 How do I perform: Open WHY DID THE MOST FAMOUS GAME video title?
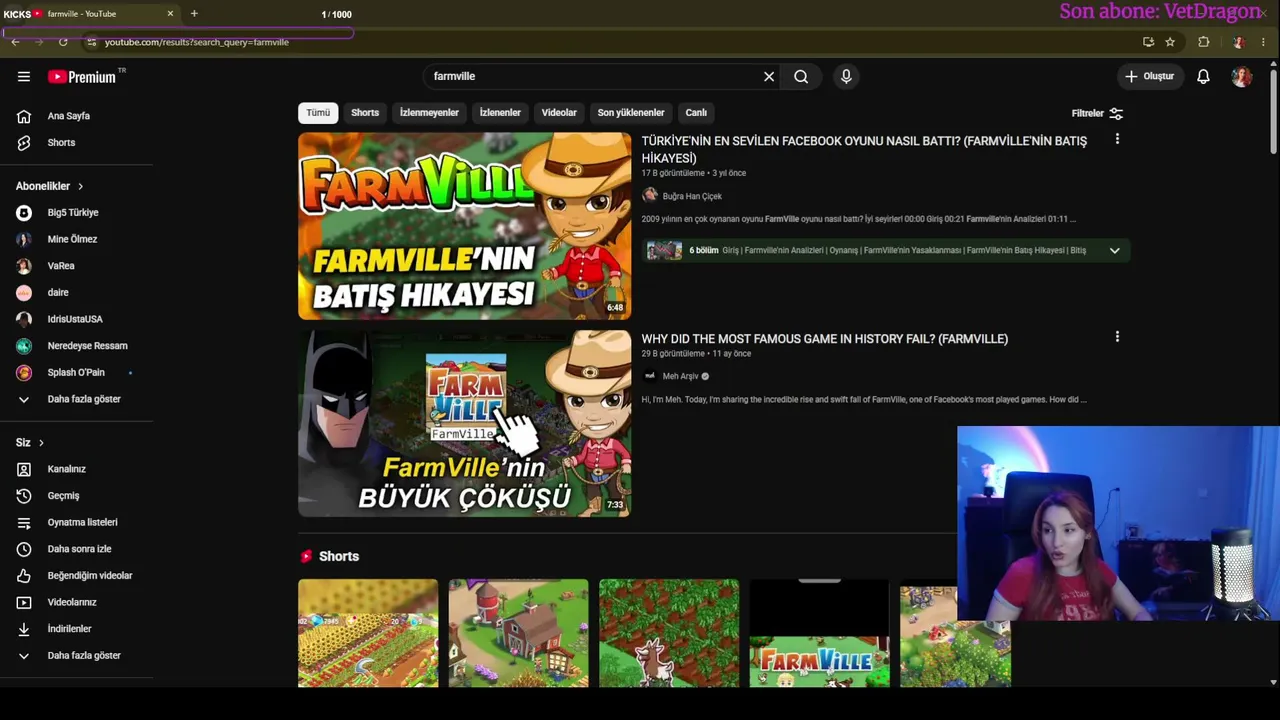824,339
